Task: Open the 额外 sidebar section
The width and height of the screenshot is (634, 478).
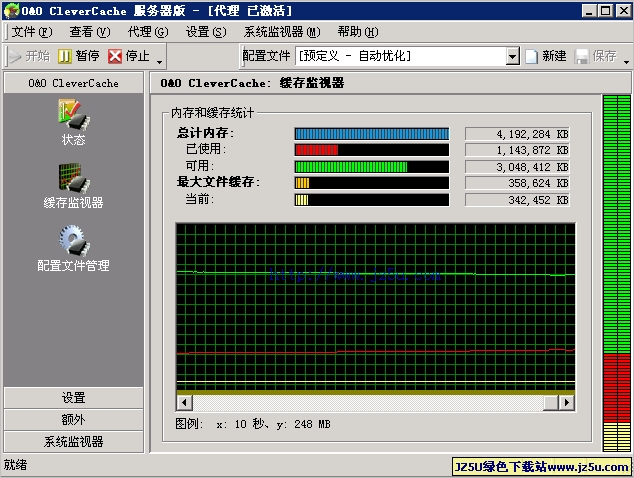Action: coord(74,419)
